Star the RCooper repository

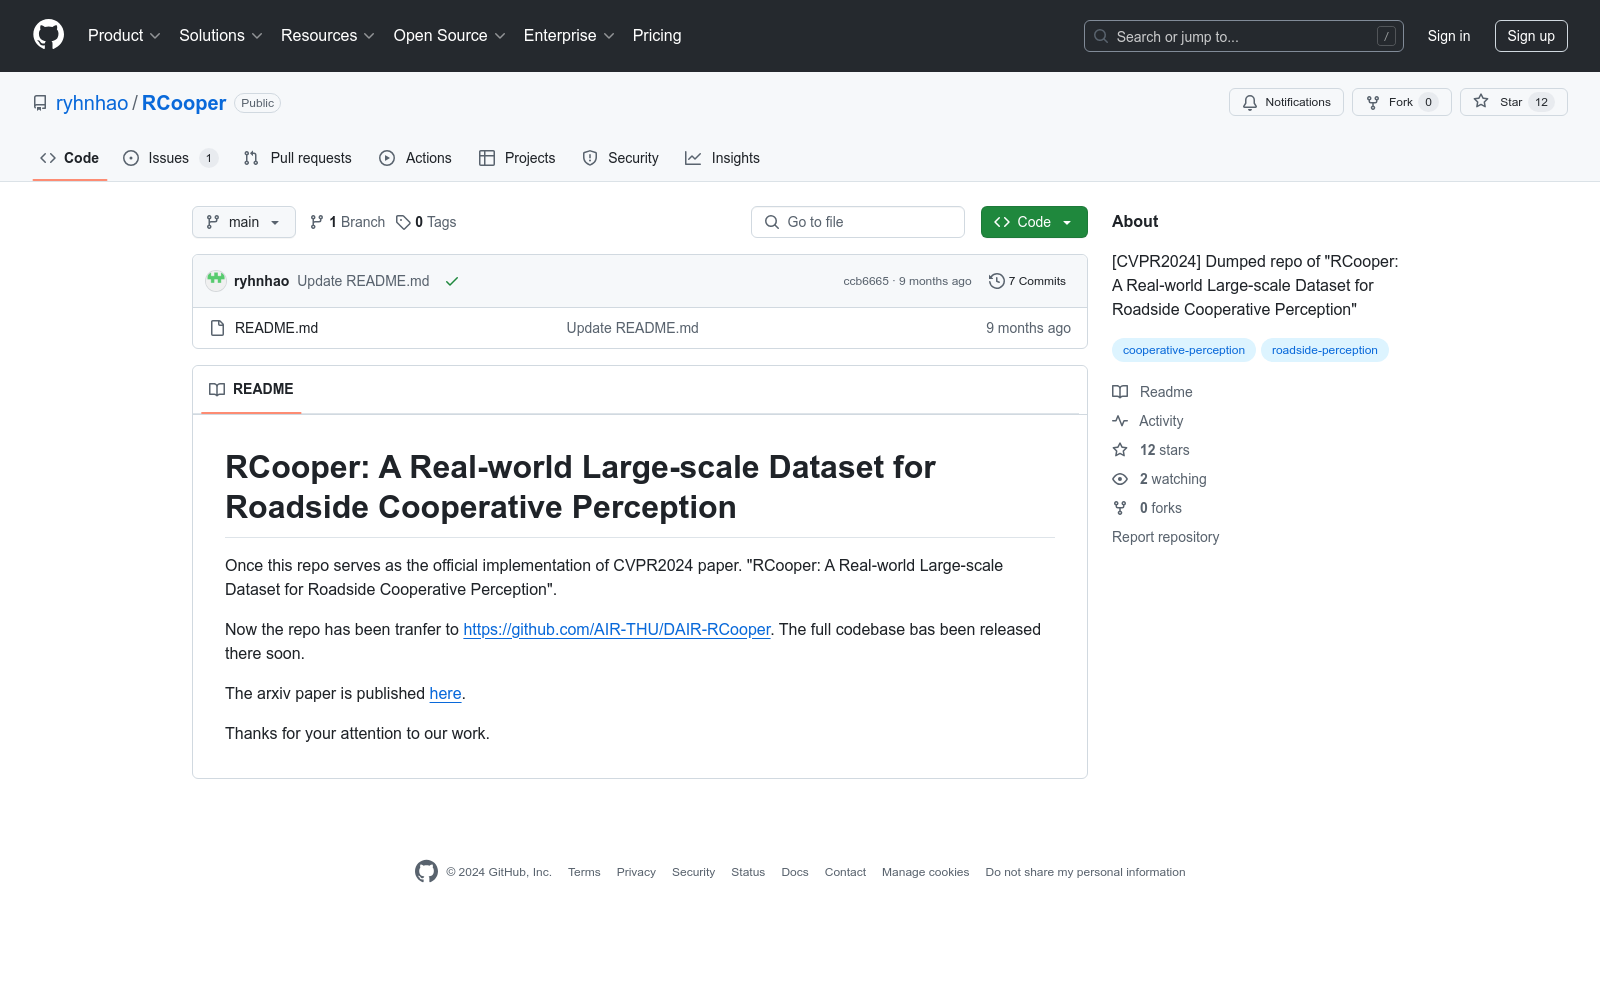click(x=1514, y=102)
